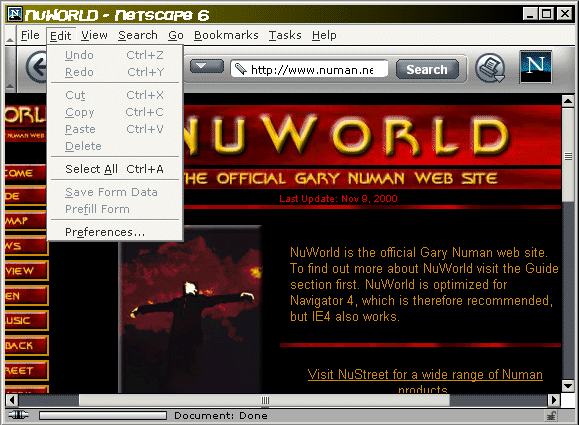Click the scroll right arrow on horizontal scrollbar
Screen dimensions: 579x425
tap(553, 400)
